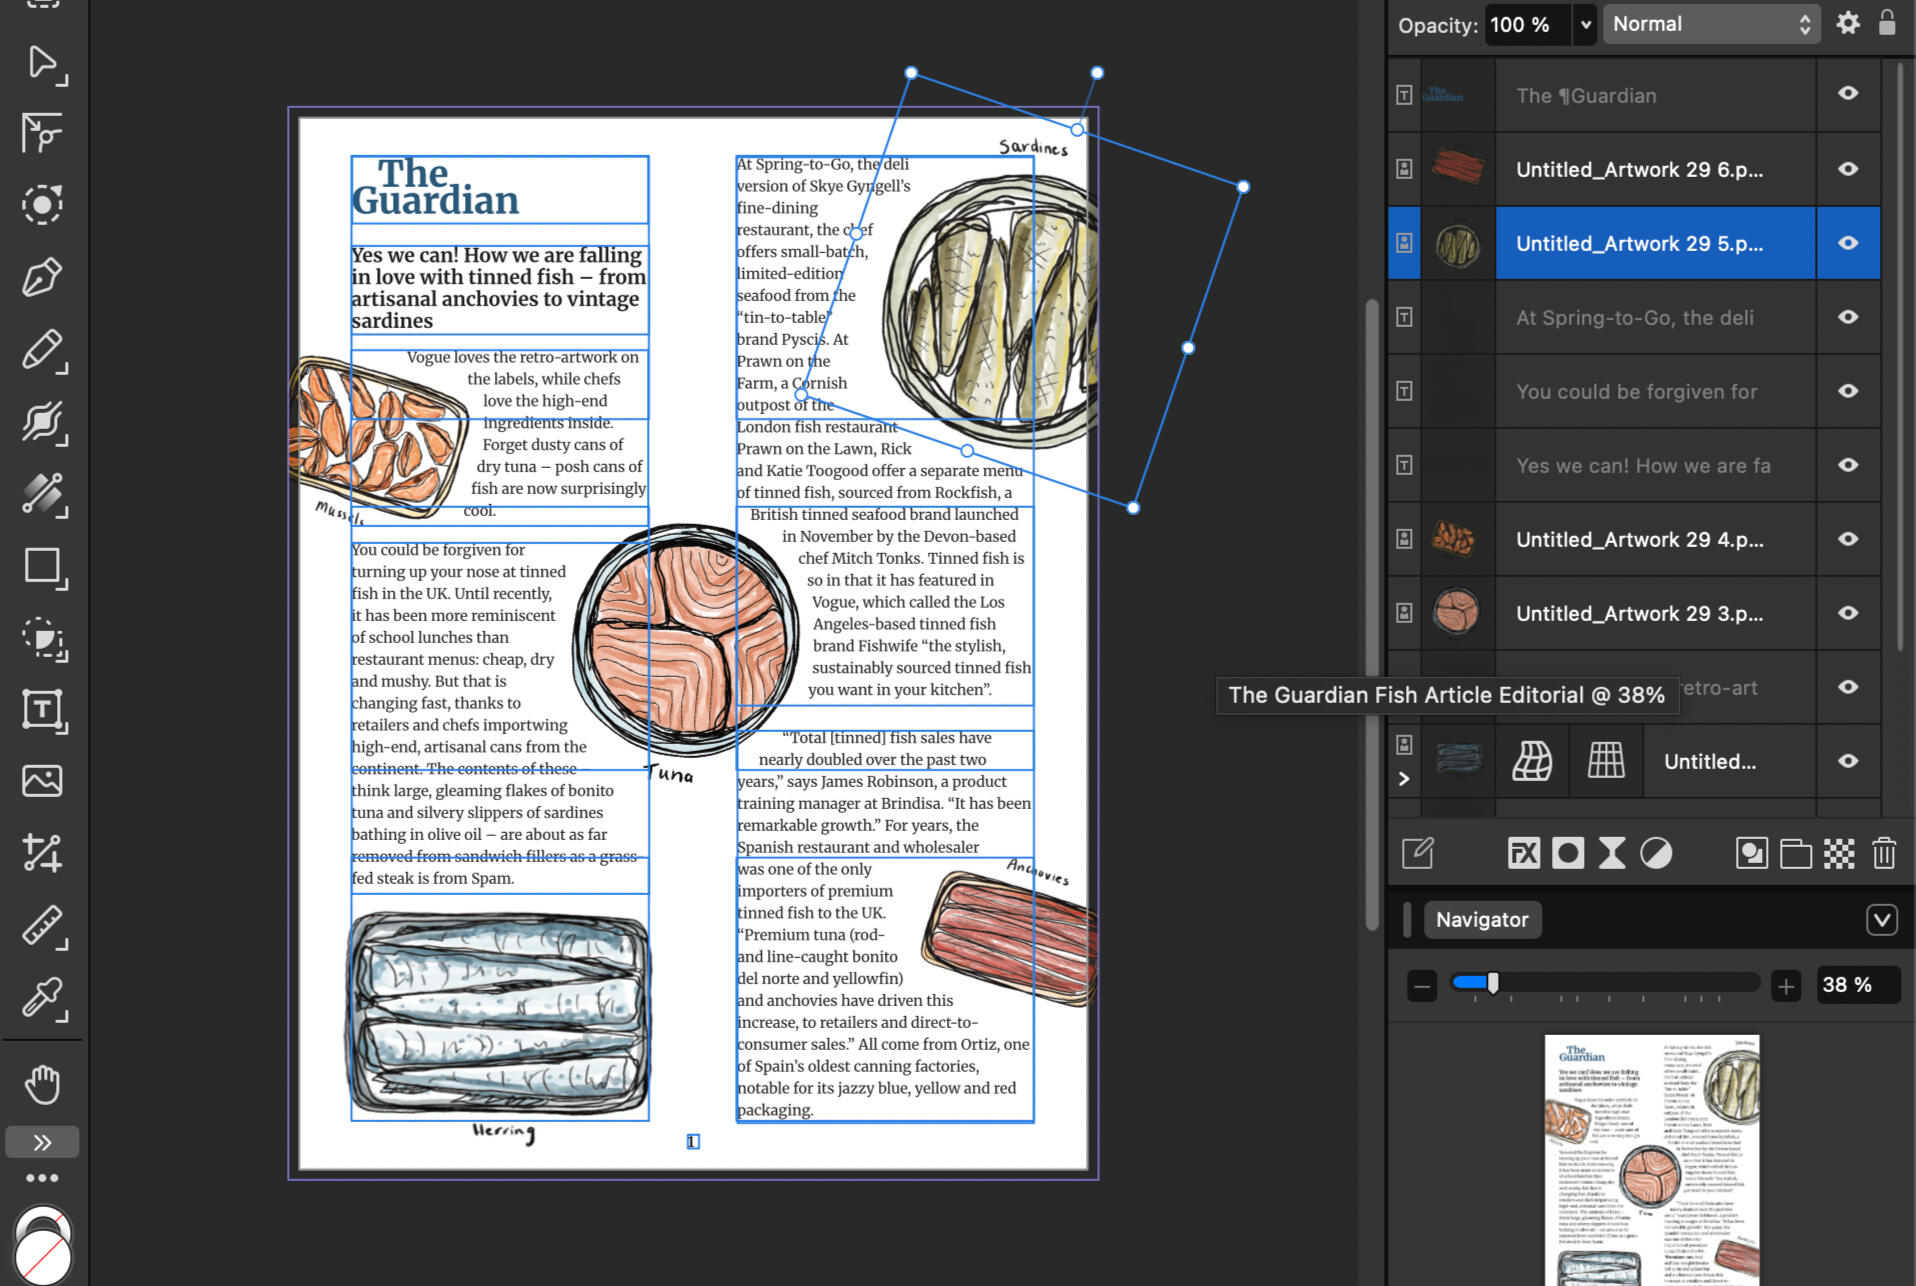Select the Point Transform tool
The image size is (1916, 1286).
[43, 205]
